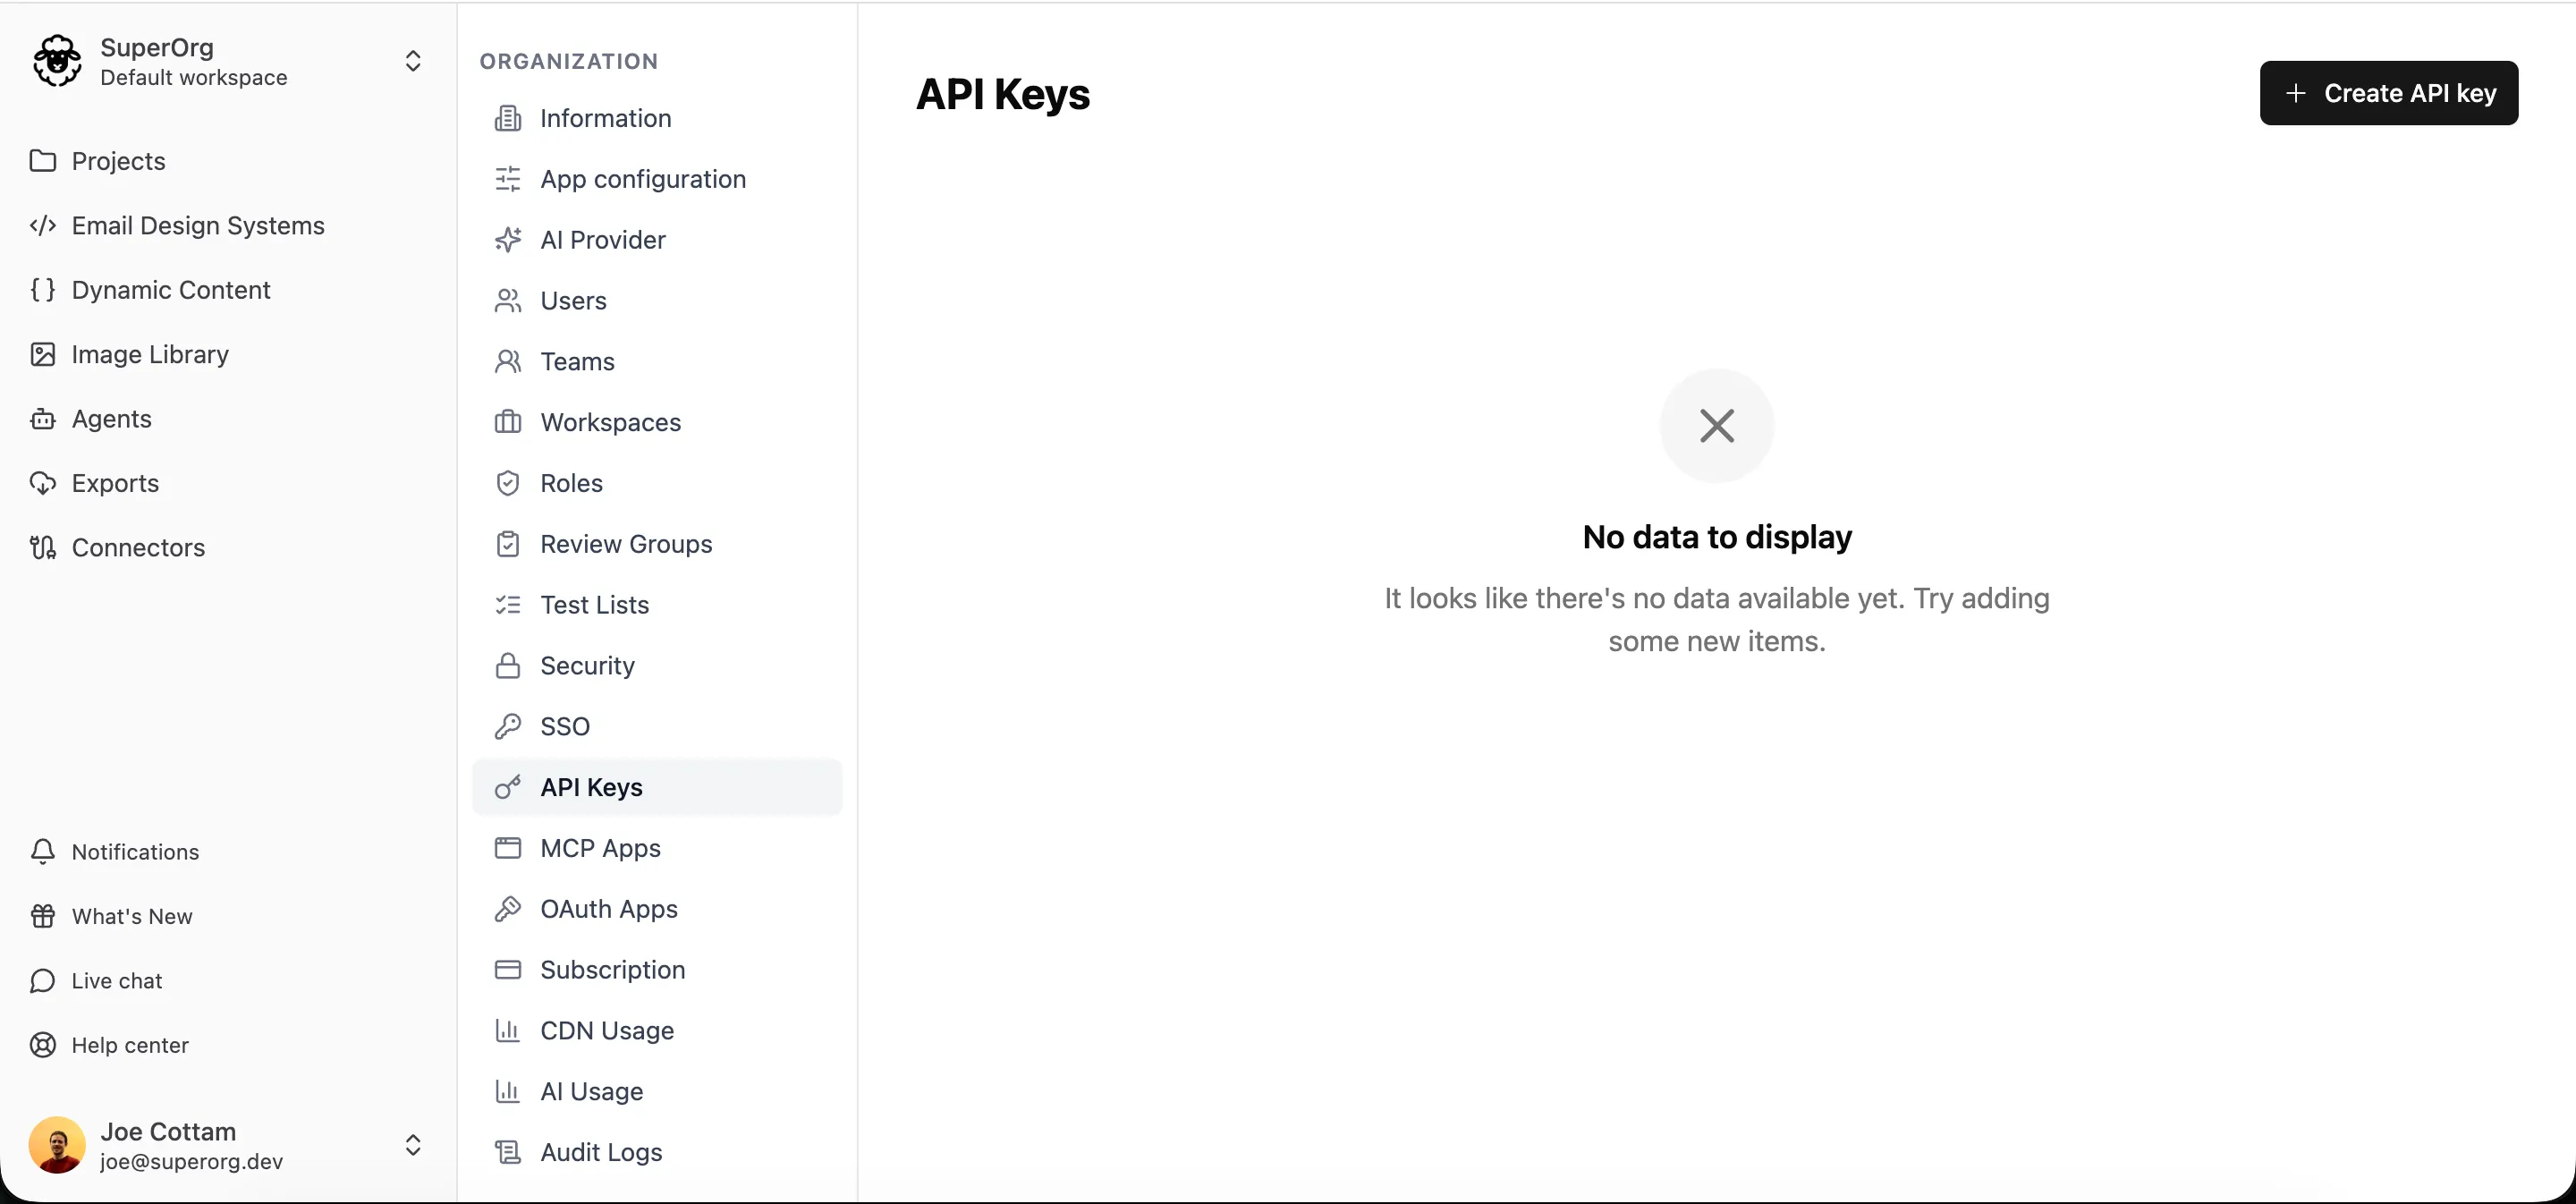This screenshot has height=1204, width=2576.
Task: Click the Dynamic Content braces icon
Action: point(43,290)
